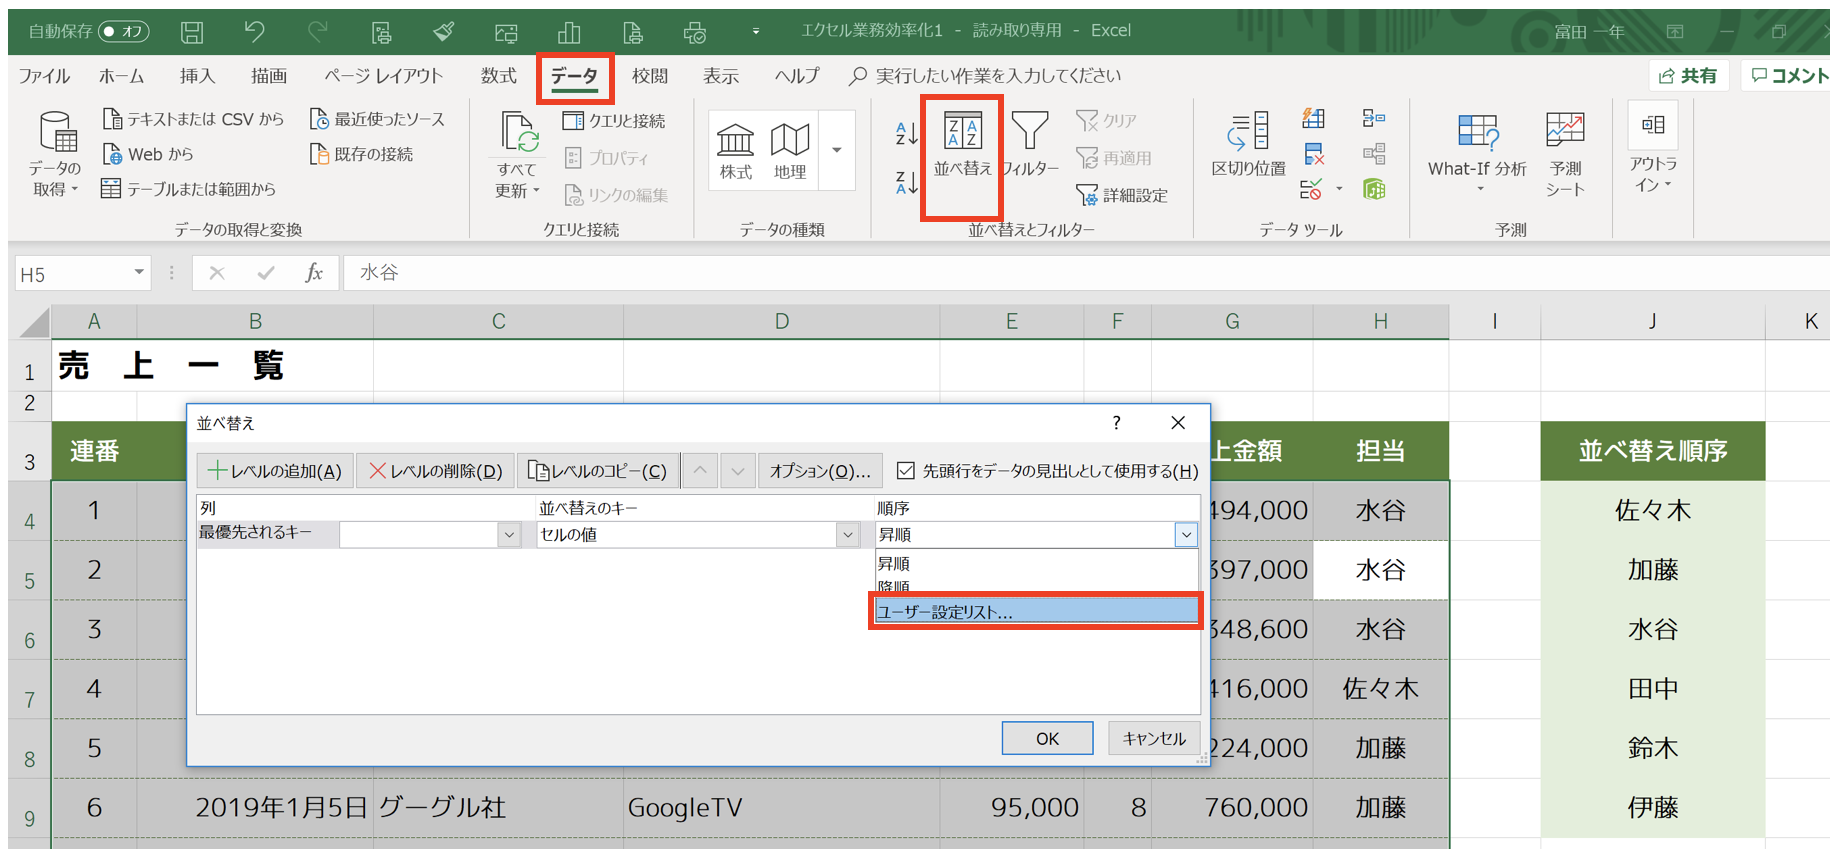This screenshot has width=1842, height=860.
Task: Select the 地理 geography data type
Action: tap(790, 151)
